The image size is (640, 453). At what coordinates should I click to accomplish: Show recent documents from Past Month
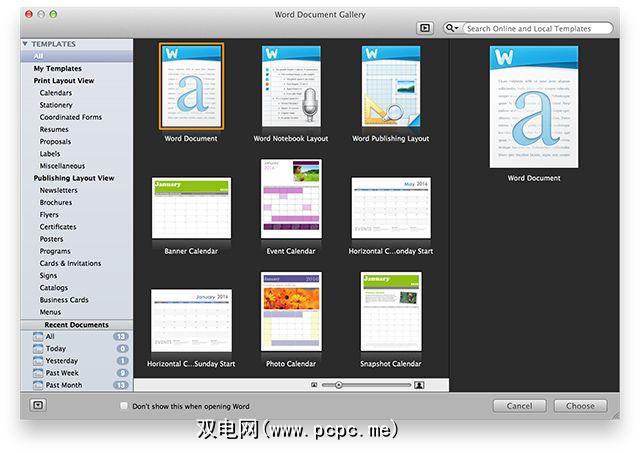click(77, 385)
